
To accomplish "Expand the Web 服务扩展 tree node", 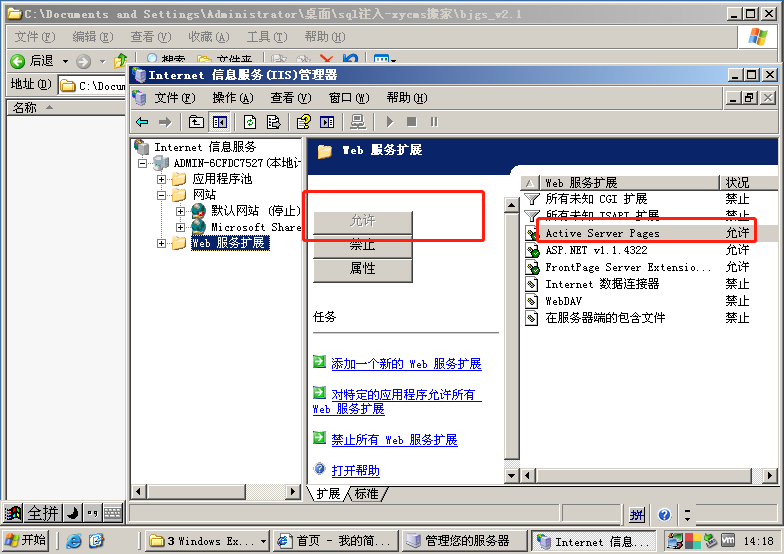I will pyautogui.click(x=161, y=244).
